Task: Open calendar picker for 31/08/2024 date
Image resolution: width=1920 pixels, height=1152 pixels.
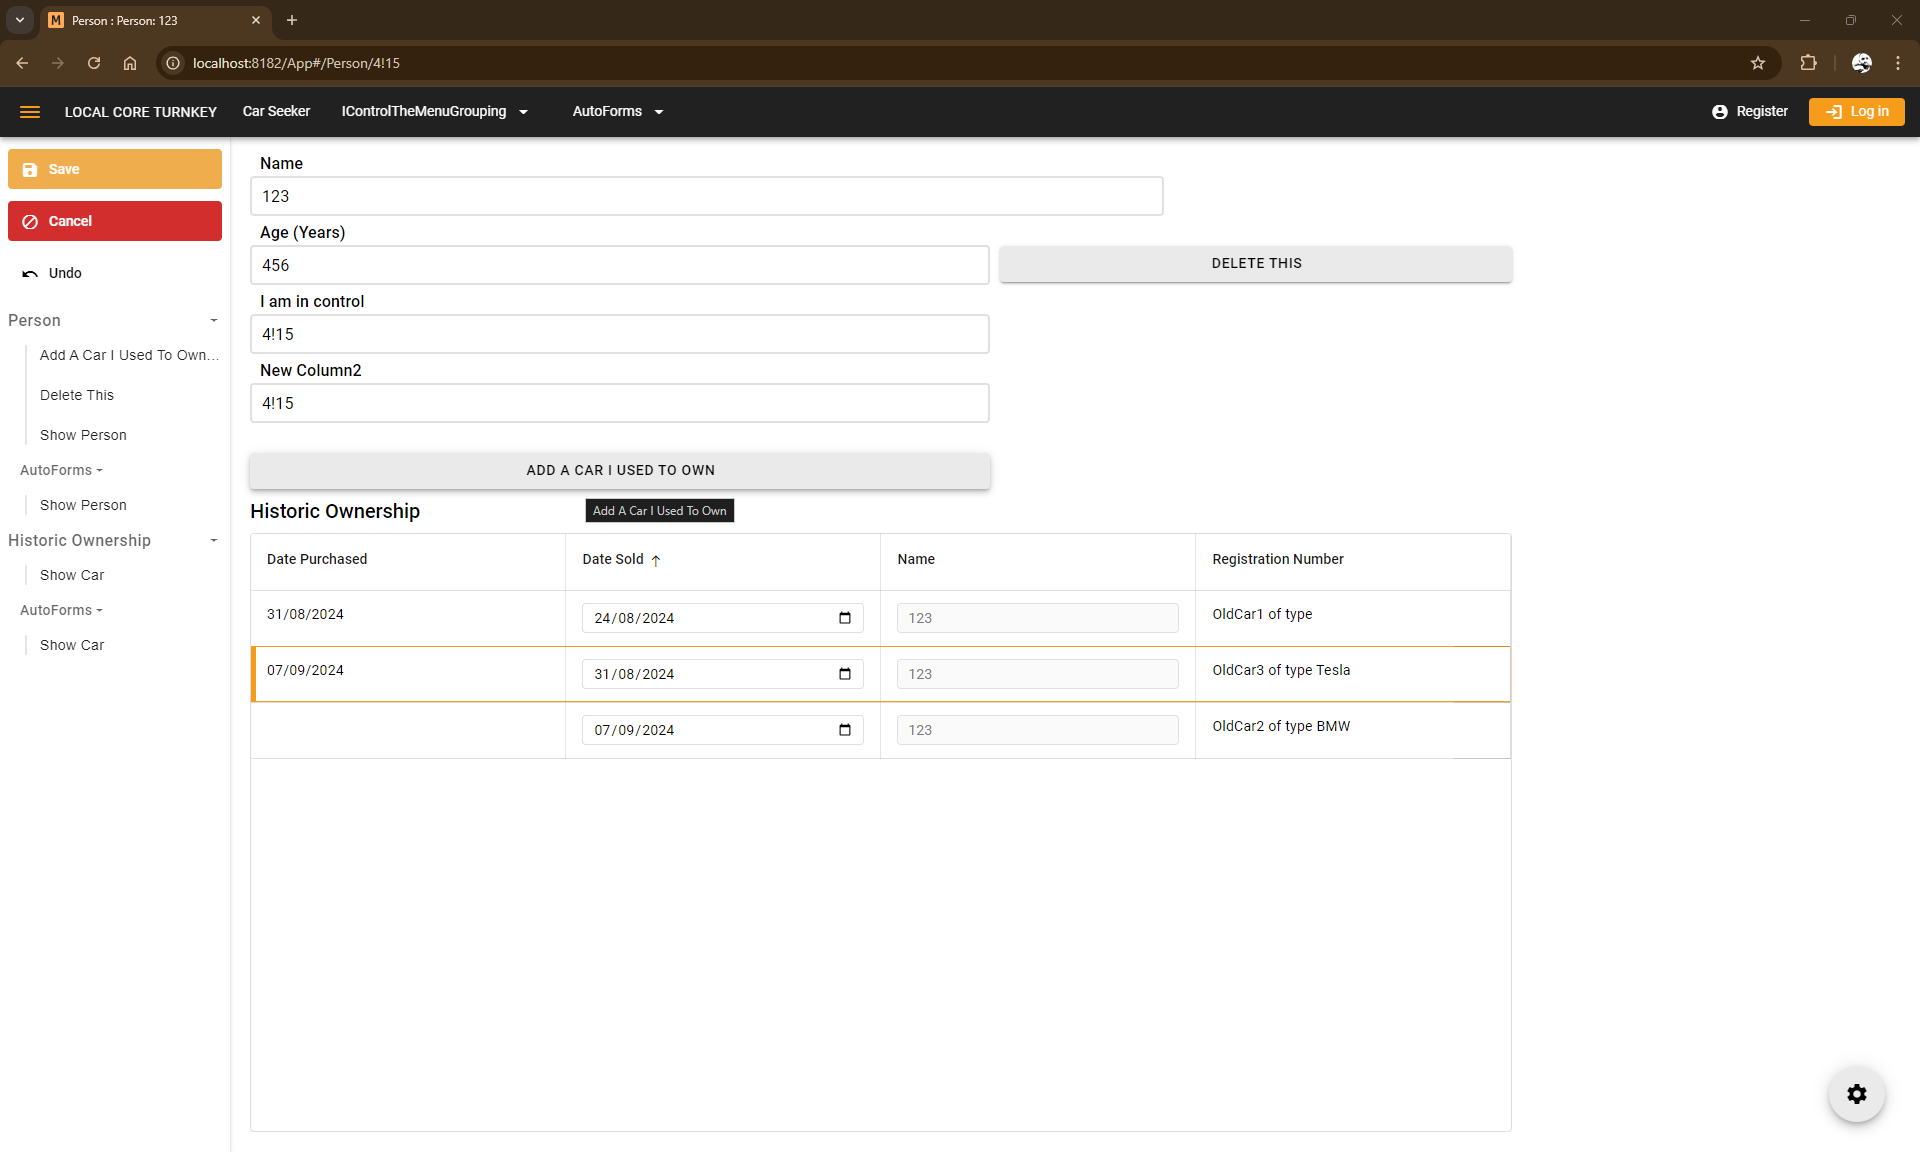Action: pyautogui.click(x=845, y=674)
